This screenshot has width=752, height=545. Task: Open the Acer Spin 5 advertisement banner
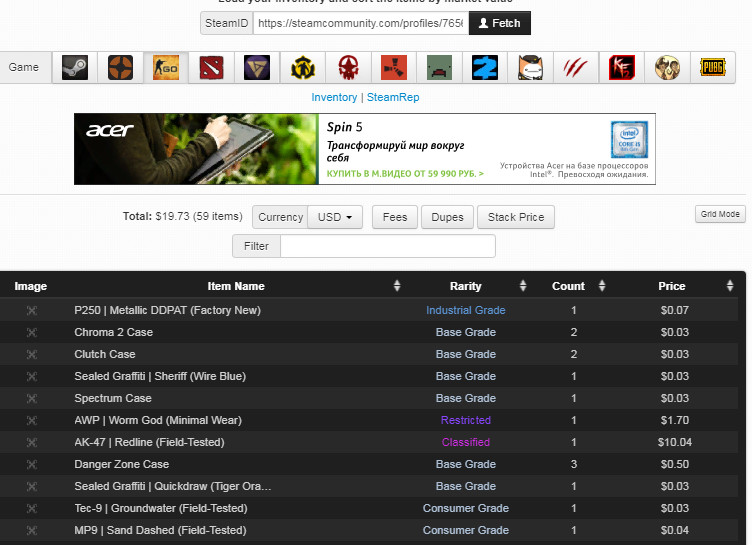pyautogui.click(x=364, y=149)
